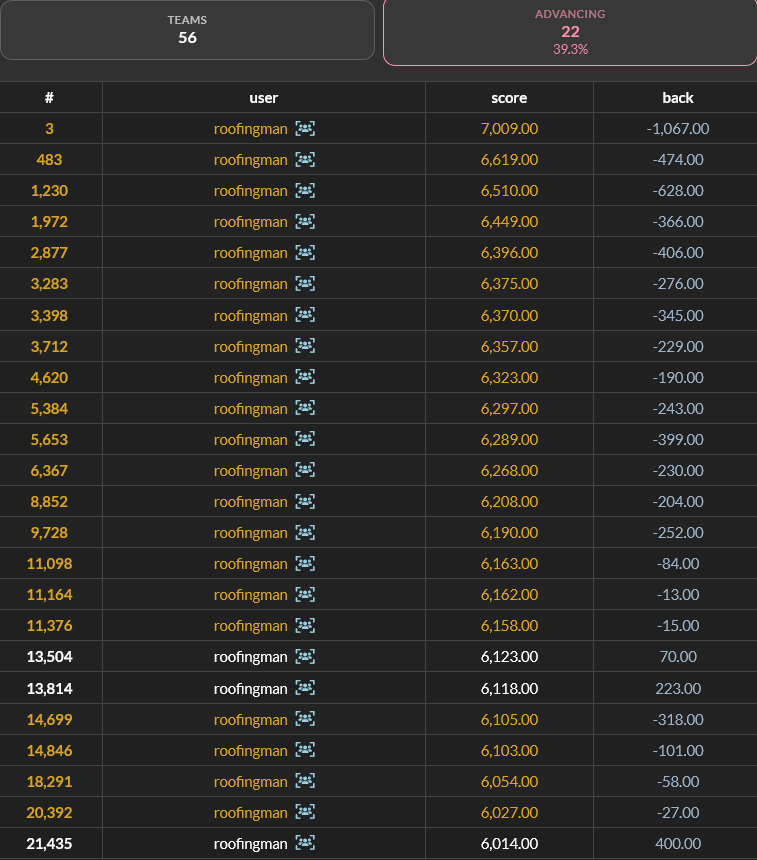Select score 6,323.00

pyautogui.click(x=509, y=377)
